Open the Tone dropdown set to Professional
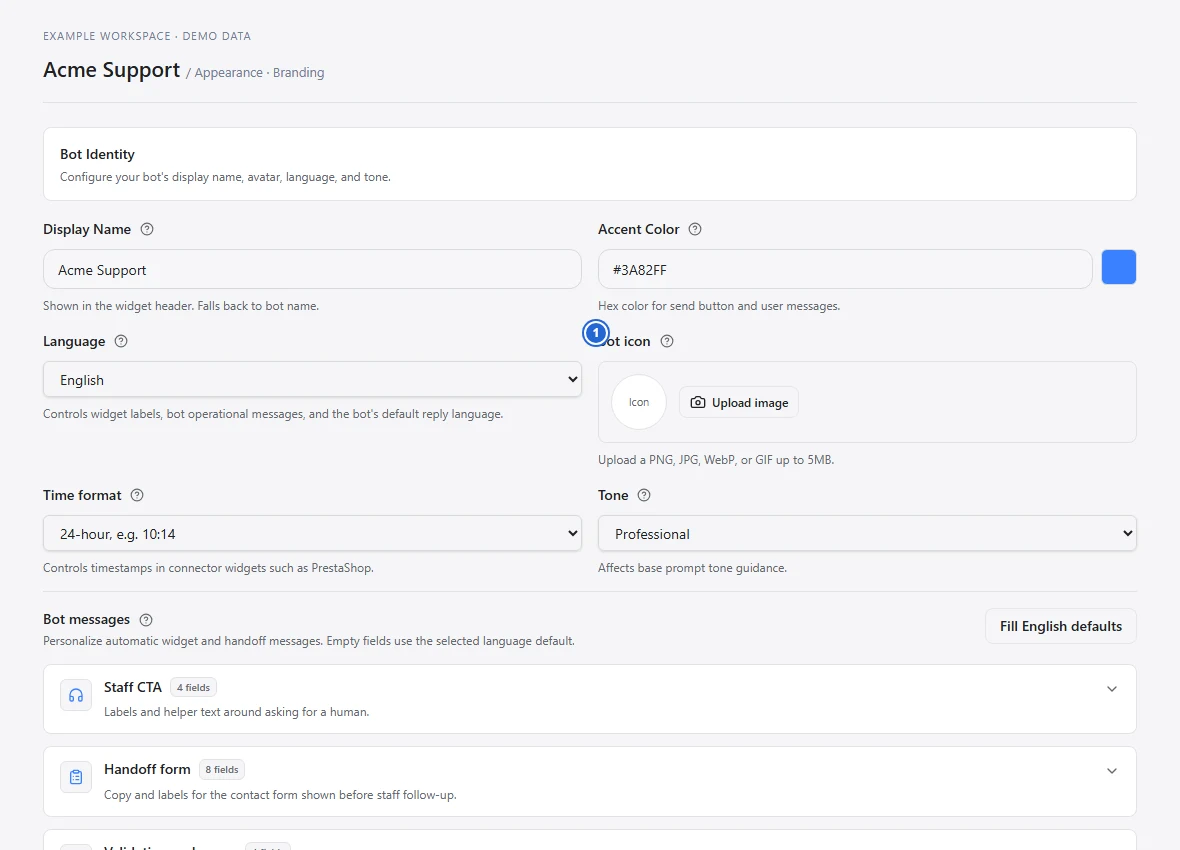 pyautogui.click(x=867, y=533)
